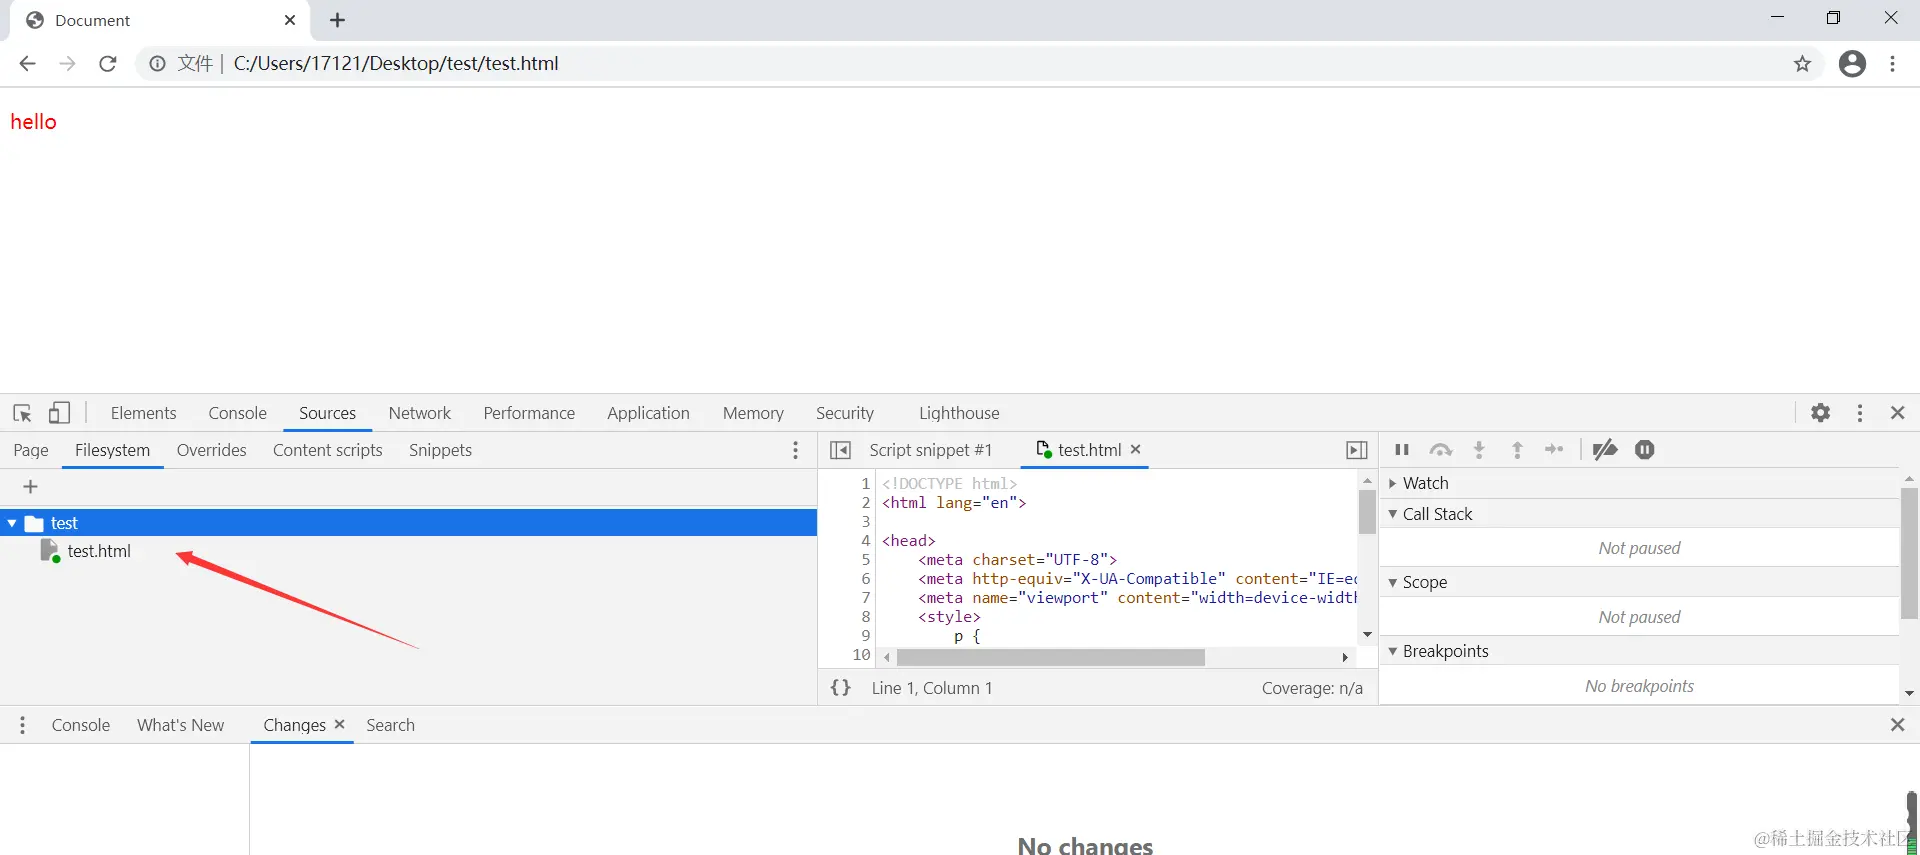The image size is (1920, 855).
Task: Open the Network tab
Action: point(420,413)
